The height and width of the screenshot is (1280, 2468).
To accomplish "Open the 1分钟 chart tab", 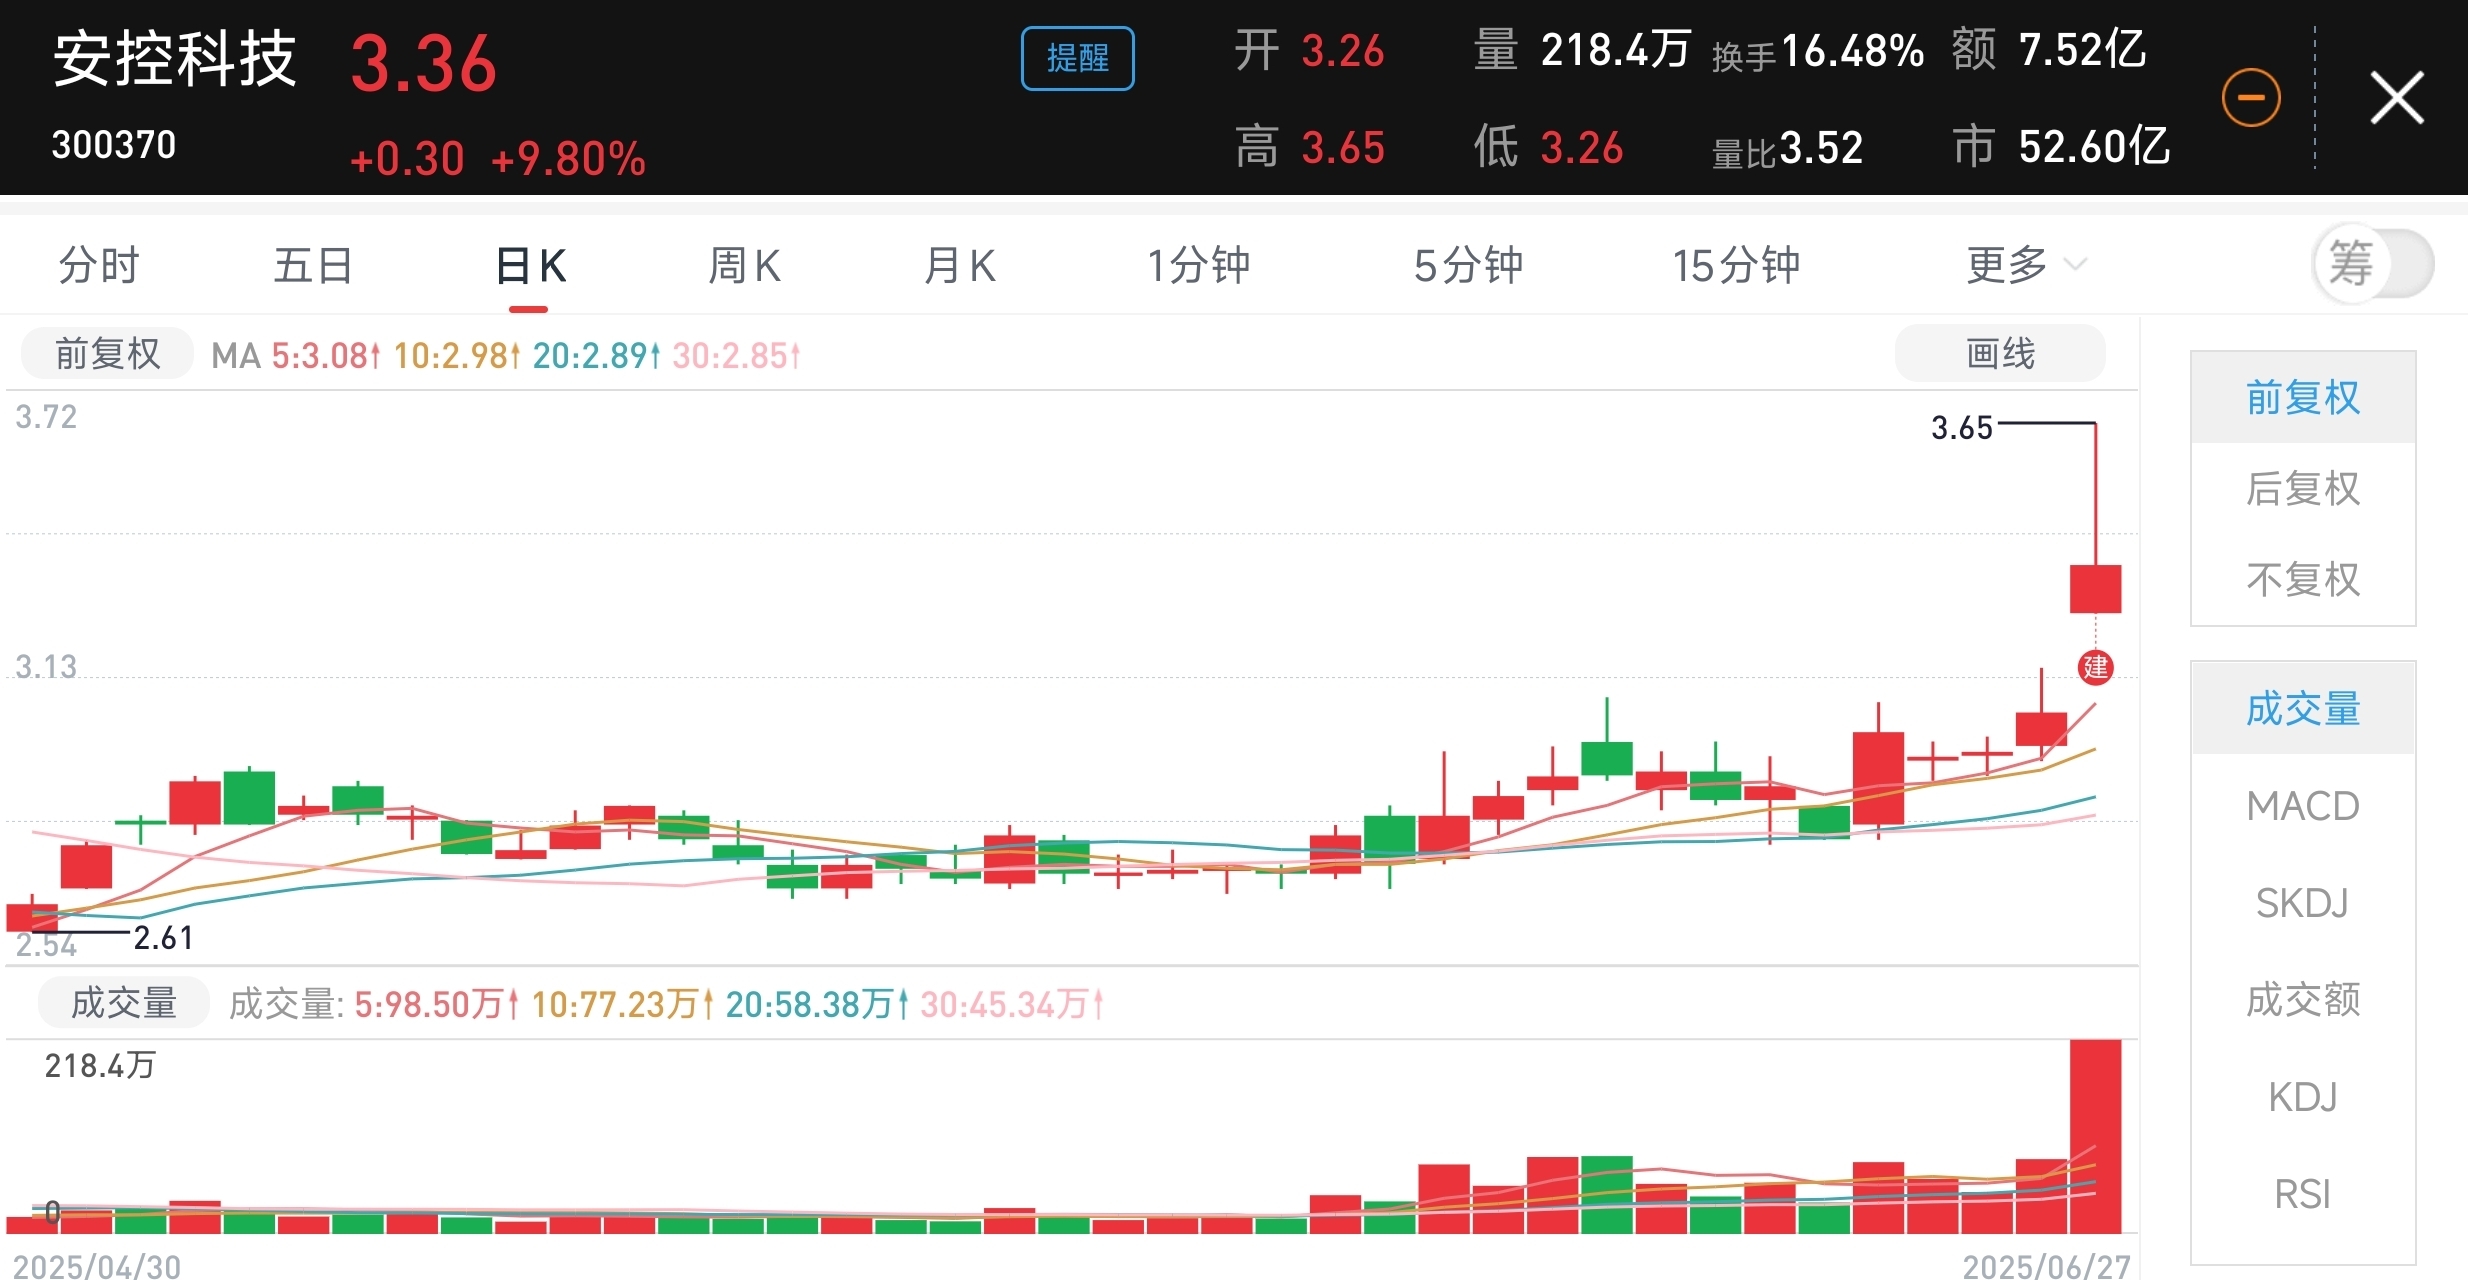I will (1198, 266).
